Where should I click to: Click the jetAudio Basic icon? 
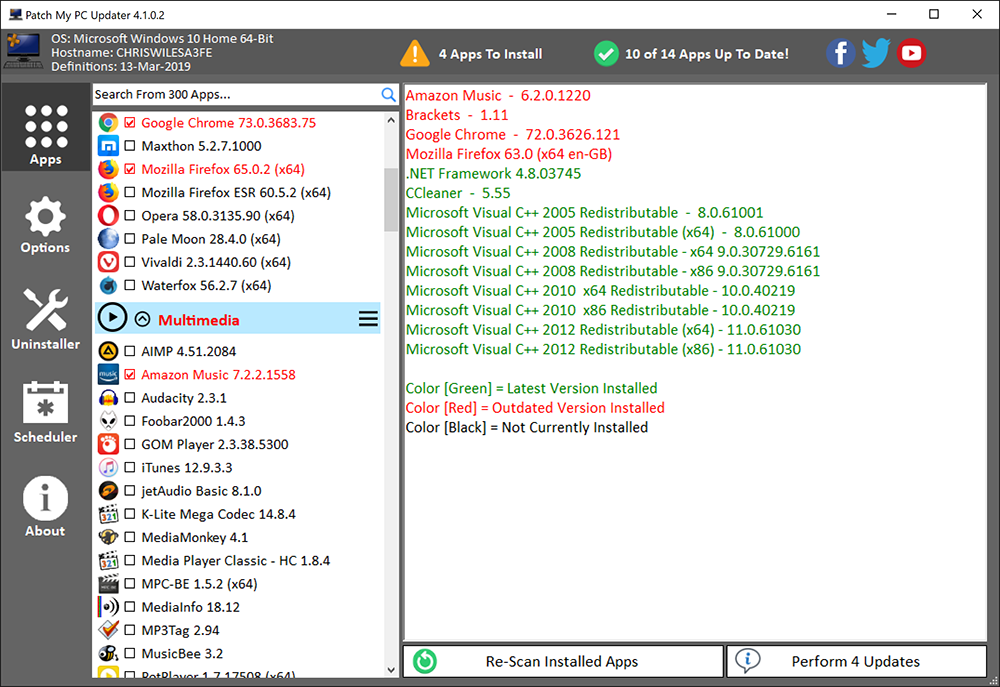[108, 491]
